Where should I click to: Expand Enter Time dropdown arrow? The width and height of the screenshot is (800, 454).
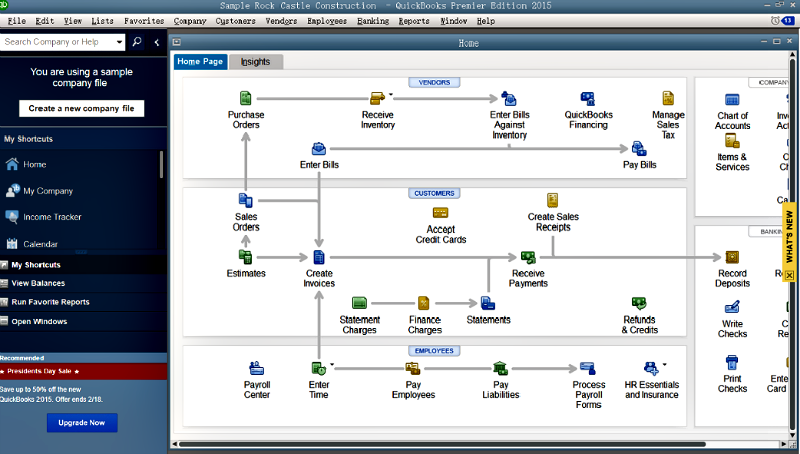(332, 364)
